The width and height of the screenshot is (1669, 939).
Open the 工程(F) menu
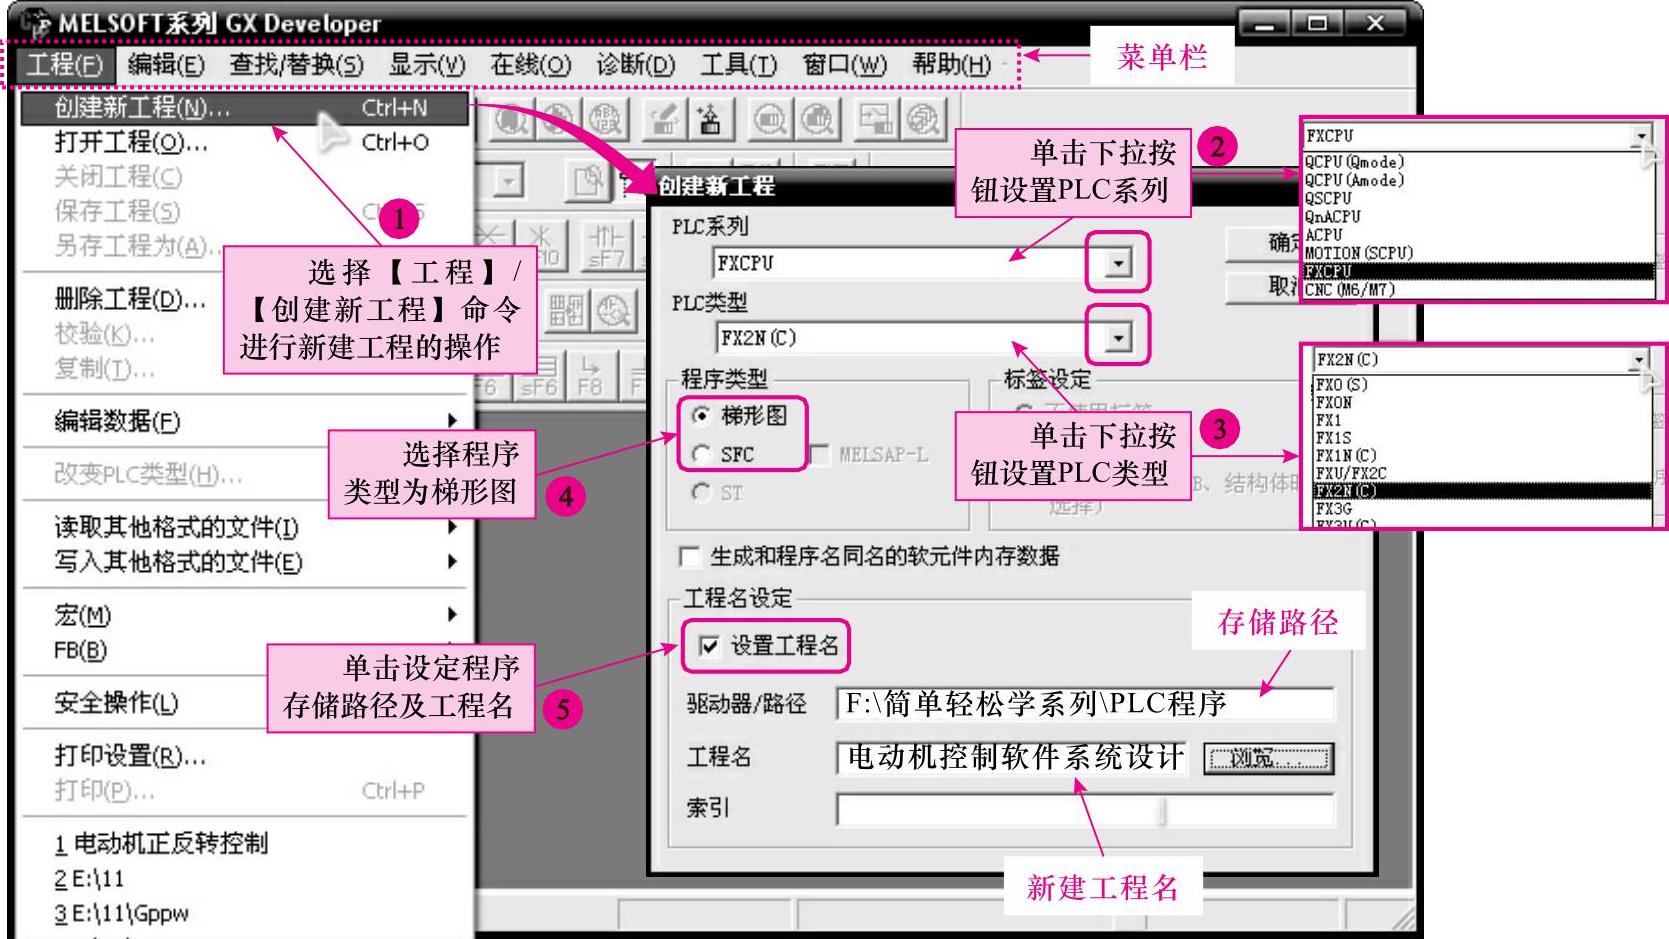click(65, 65)
